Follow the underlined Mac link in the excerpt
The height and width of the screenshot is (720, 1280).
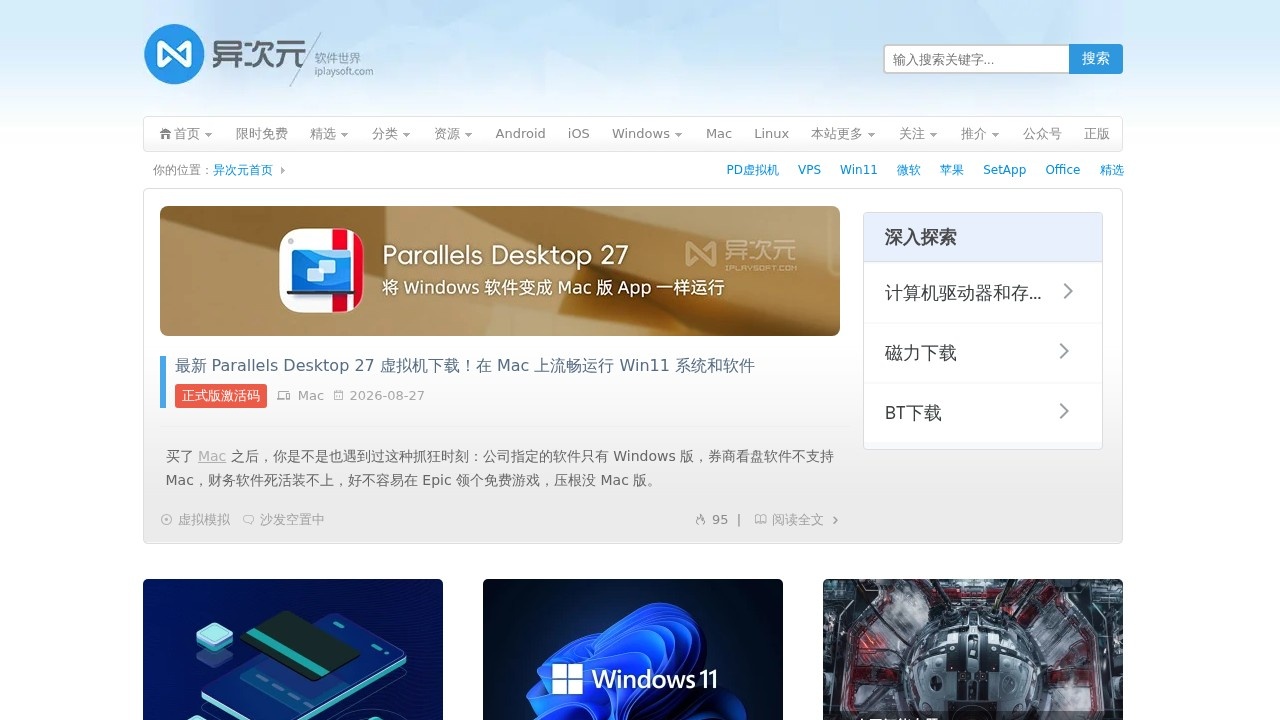212,456
